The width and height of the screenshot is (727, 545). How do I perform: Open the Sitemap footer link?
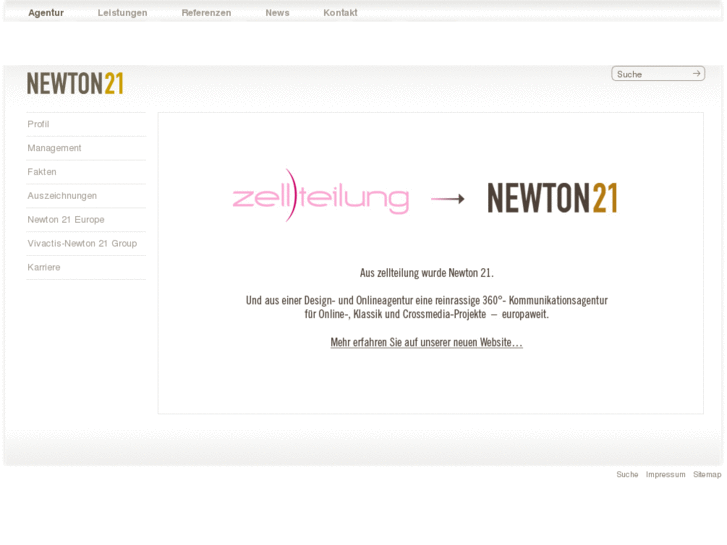(x=707, y=474)
